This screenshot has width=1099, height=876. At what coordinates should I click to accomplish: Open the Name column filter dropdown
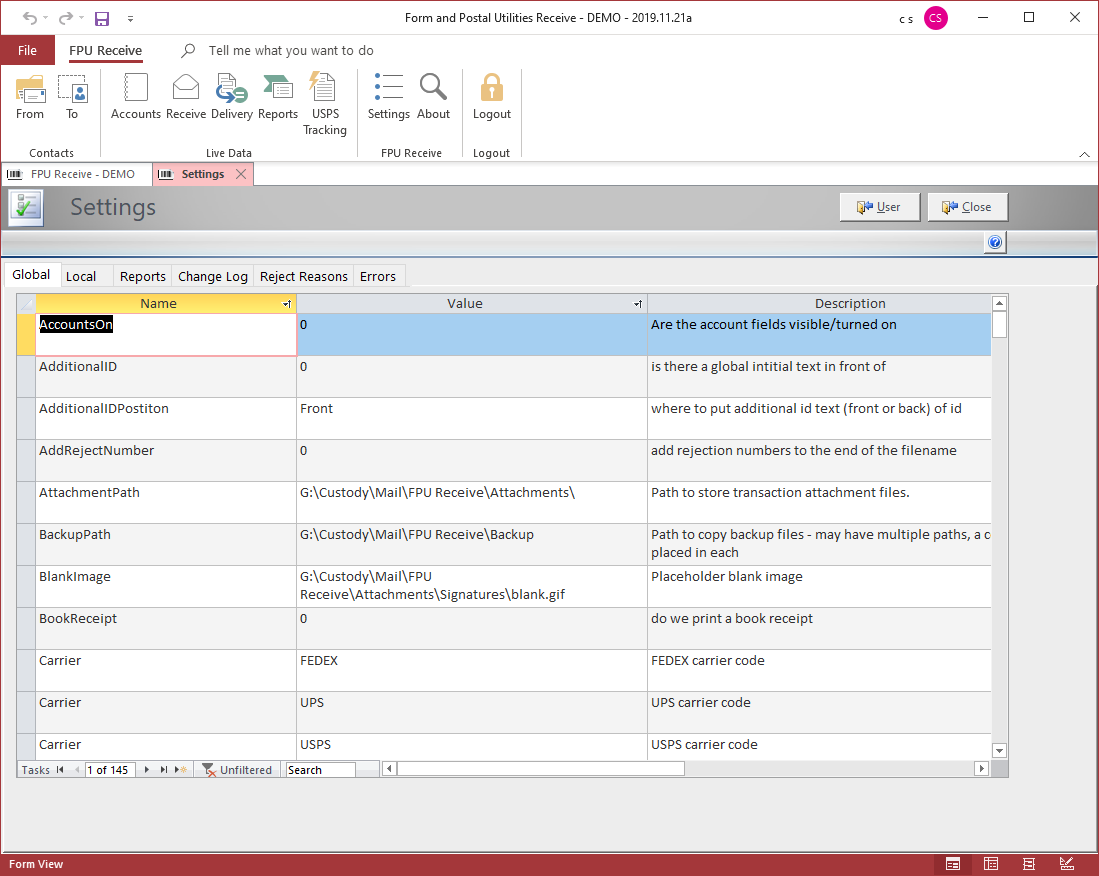click(x=287, y=304)
